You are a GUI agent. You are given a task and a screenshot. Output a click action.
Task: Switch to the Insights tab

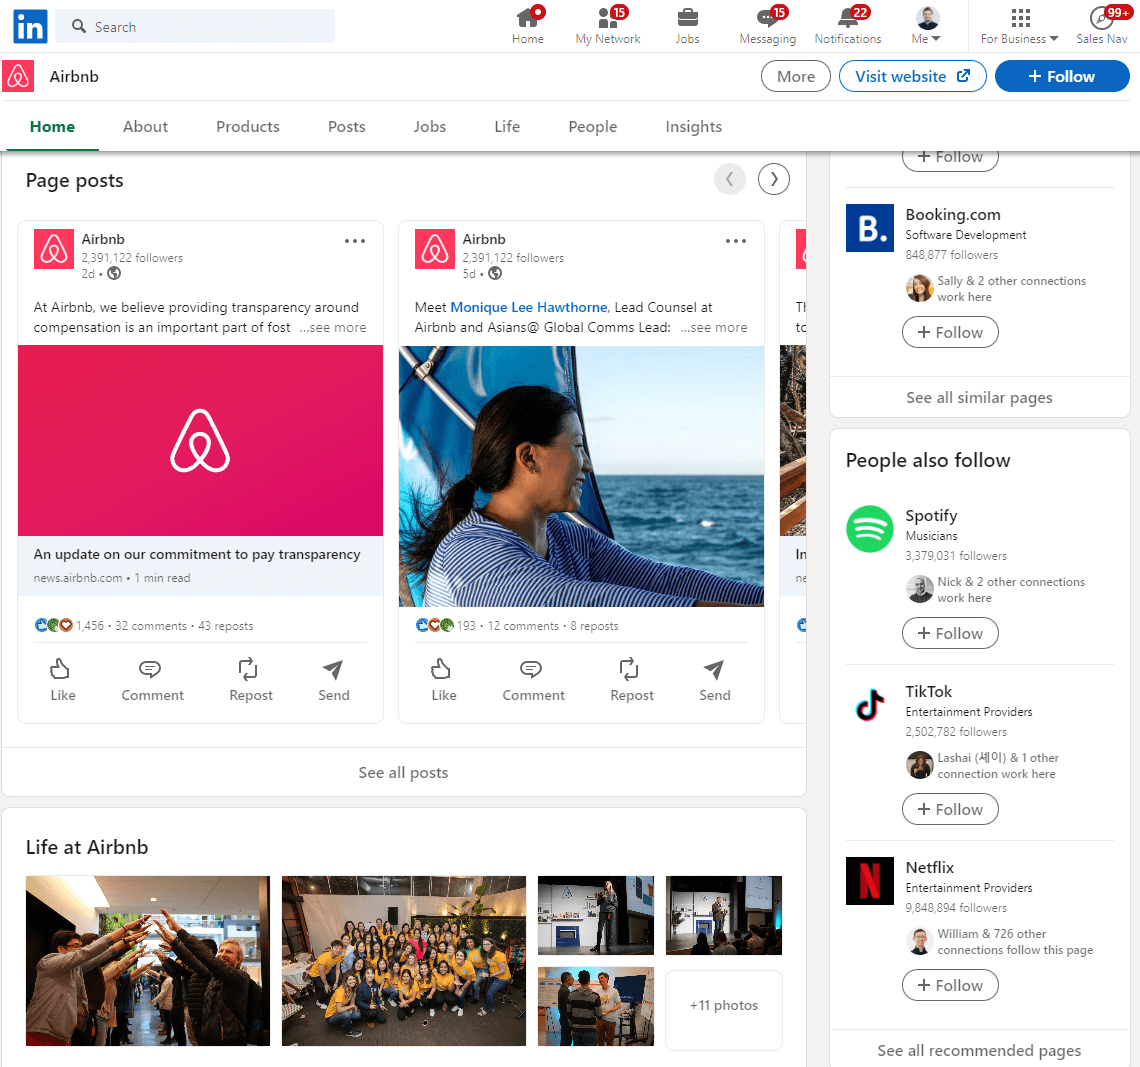coord(693,127)
